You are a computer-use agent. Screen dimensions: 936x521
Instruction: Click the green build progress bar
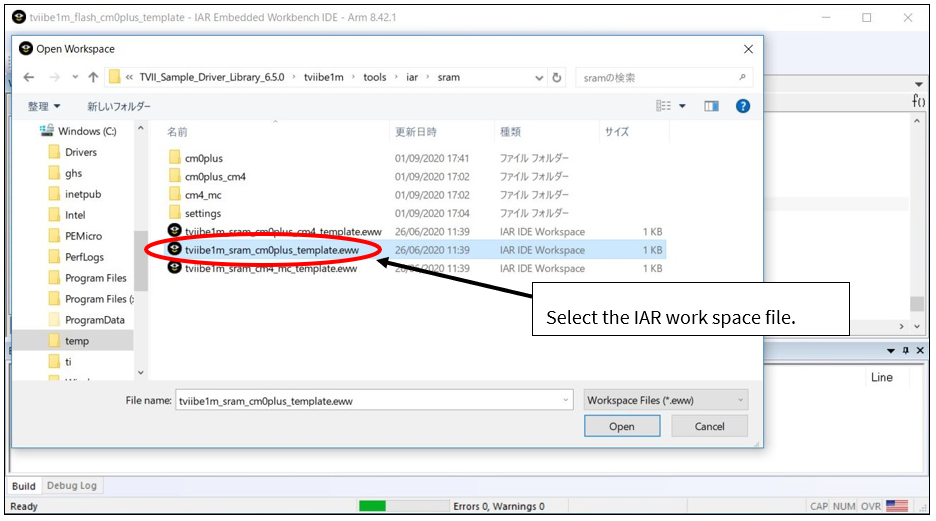pyautogui.click(x=372, y=506)
